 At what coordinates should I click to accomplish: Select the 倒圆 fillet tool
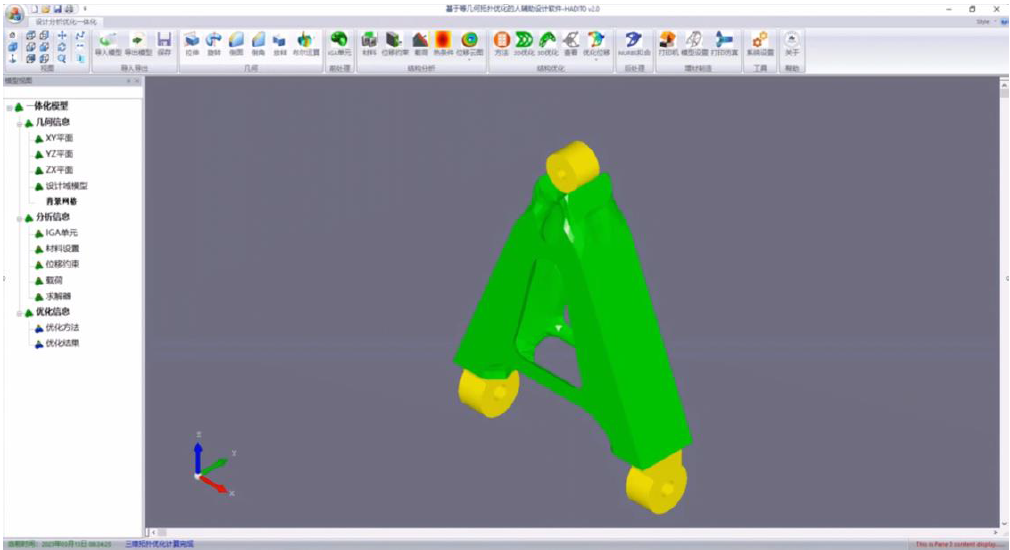(236, 43)
